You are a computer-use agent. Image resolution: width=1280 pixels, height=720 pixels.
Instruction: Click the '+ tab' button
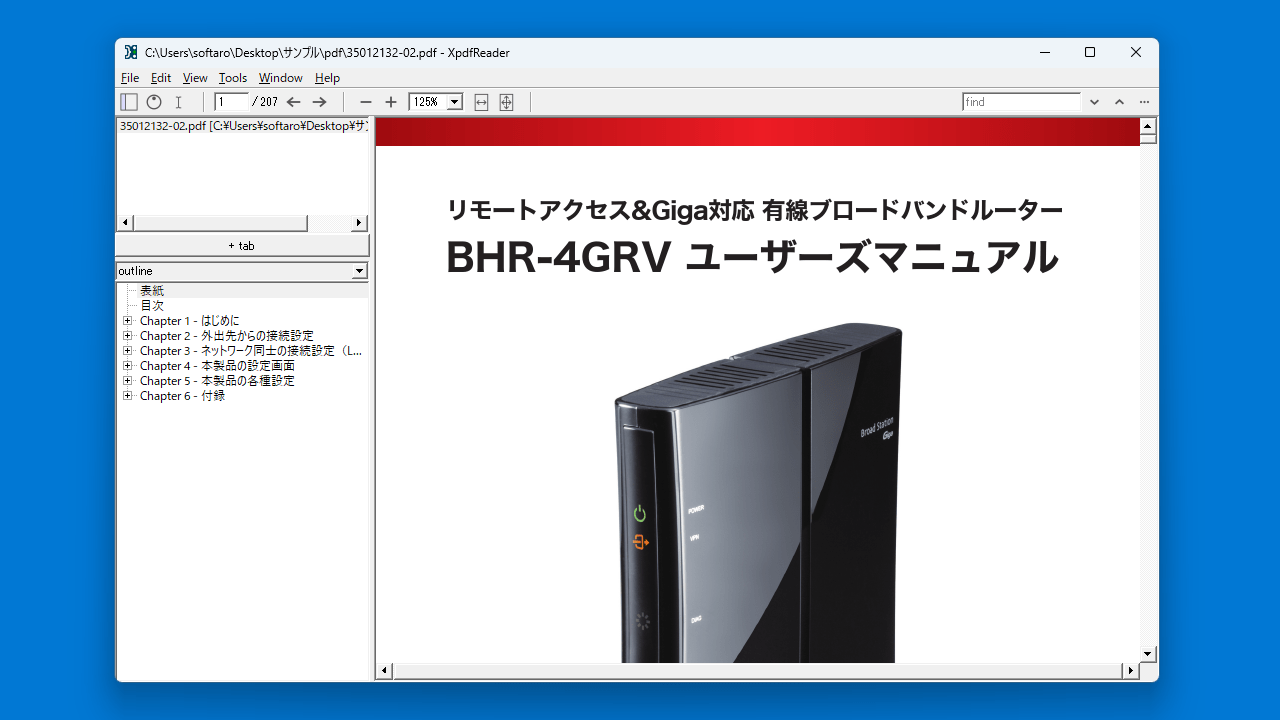point(242,246)
